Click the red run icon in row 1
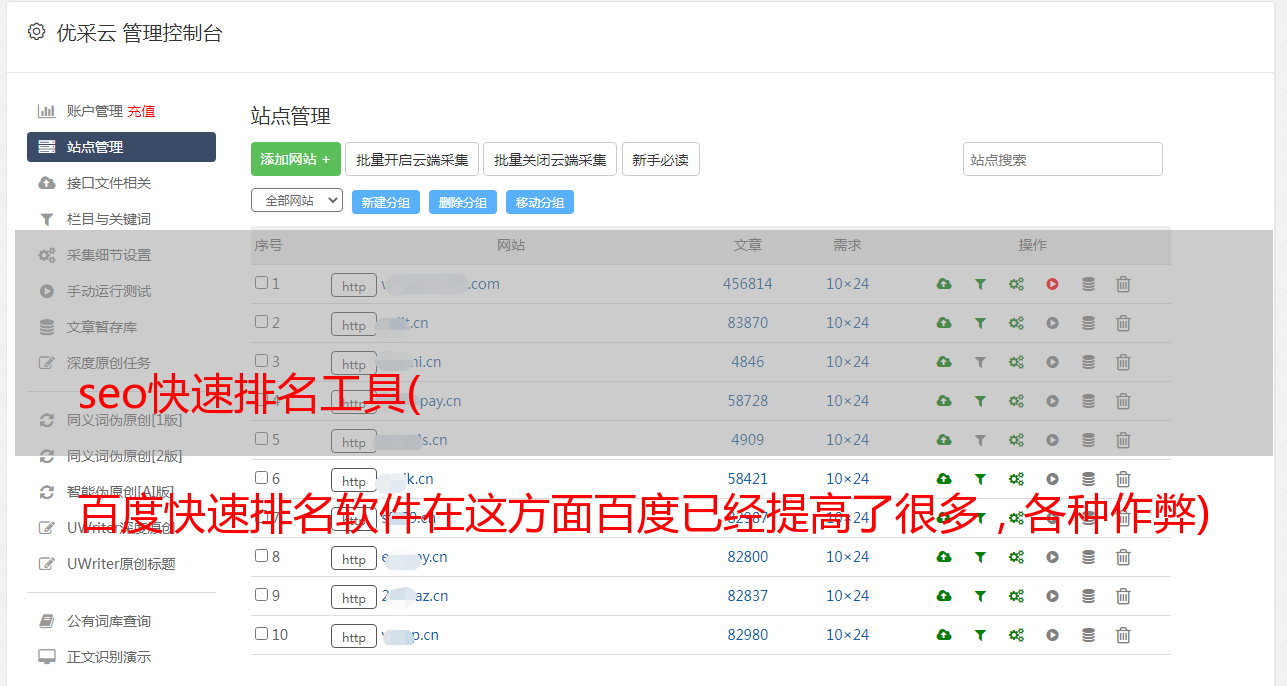 [1052, 284]
